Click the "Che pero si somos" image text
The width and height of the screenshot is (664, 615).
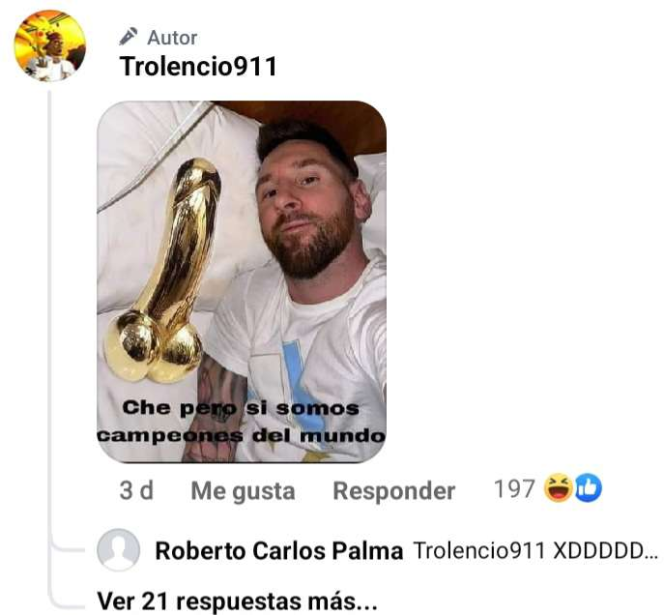(x=241, y=409)
